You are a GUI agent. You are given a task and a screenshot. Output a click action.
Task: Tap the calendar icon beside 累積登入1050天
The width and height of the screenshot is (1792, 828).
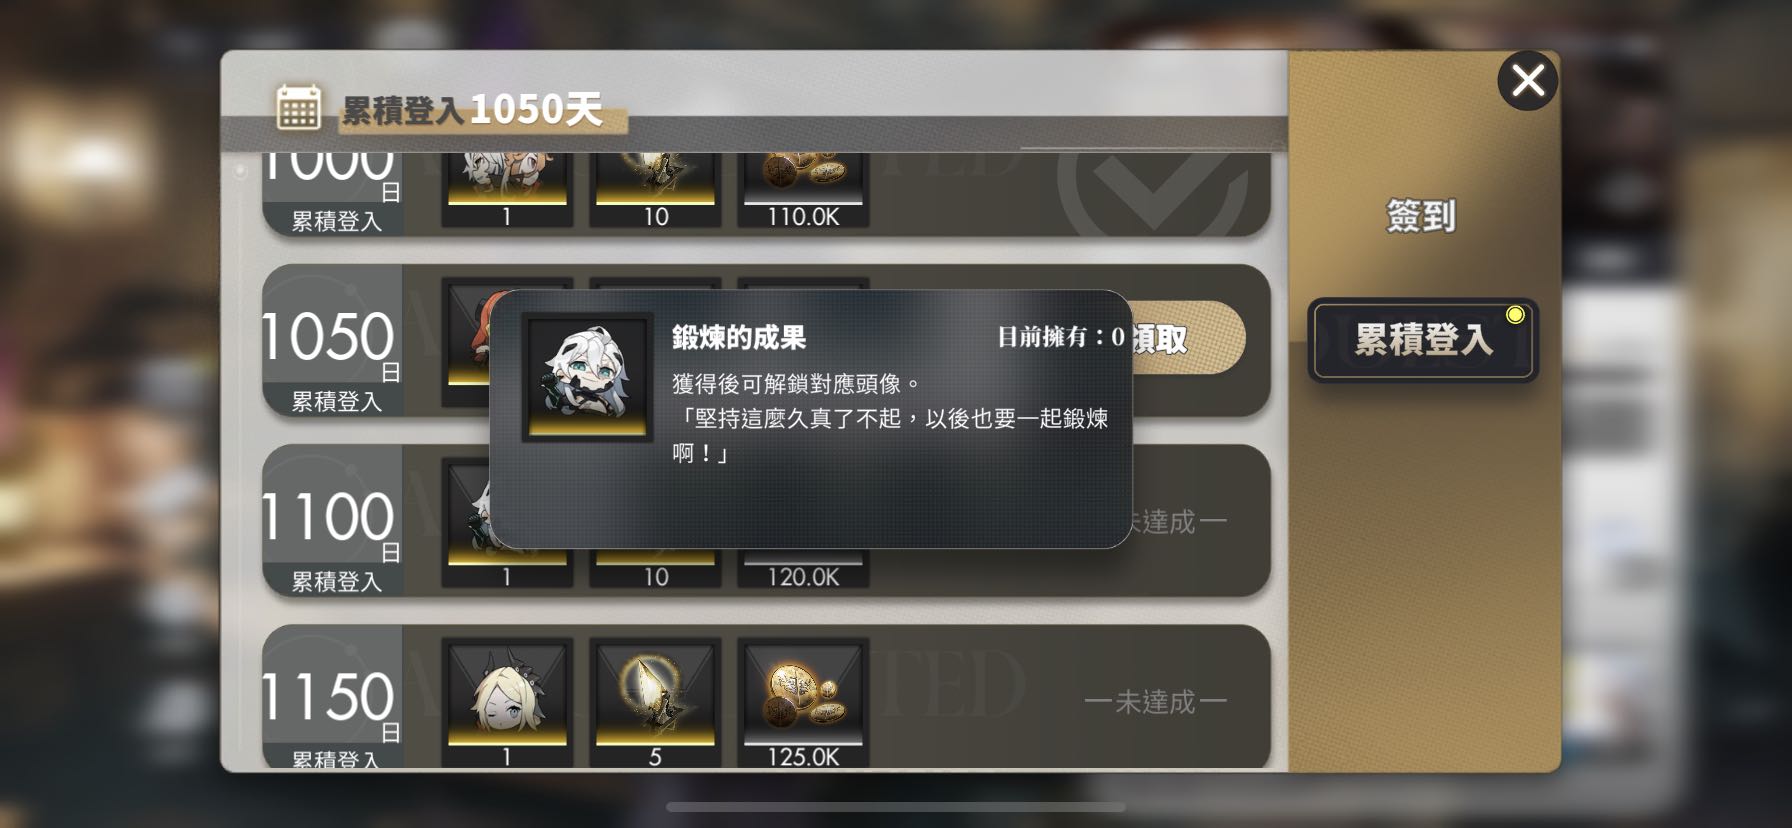pos(298,107)
